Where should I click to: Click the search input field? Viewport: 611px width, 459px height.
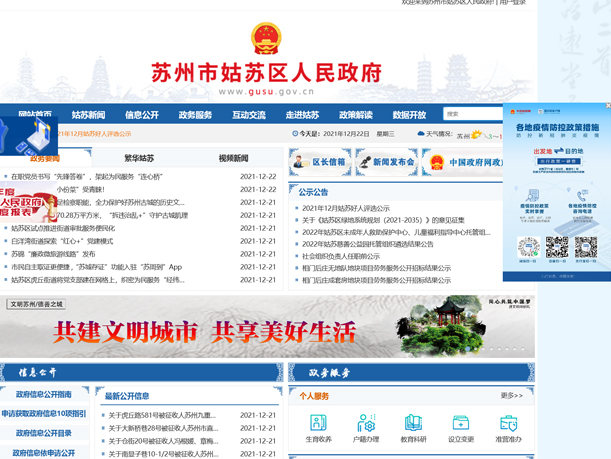tap(472, 114)
